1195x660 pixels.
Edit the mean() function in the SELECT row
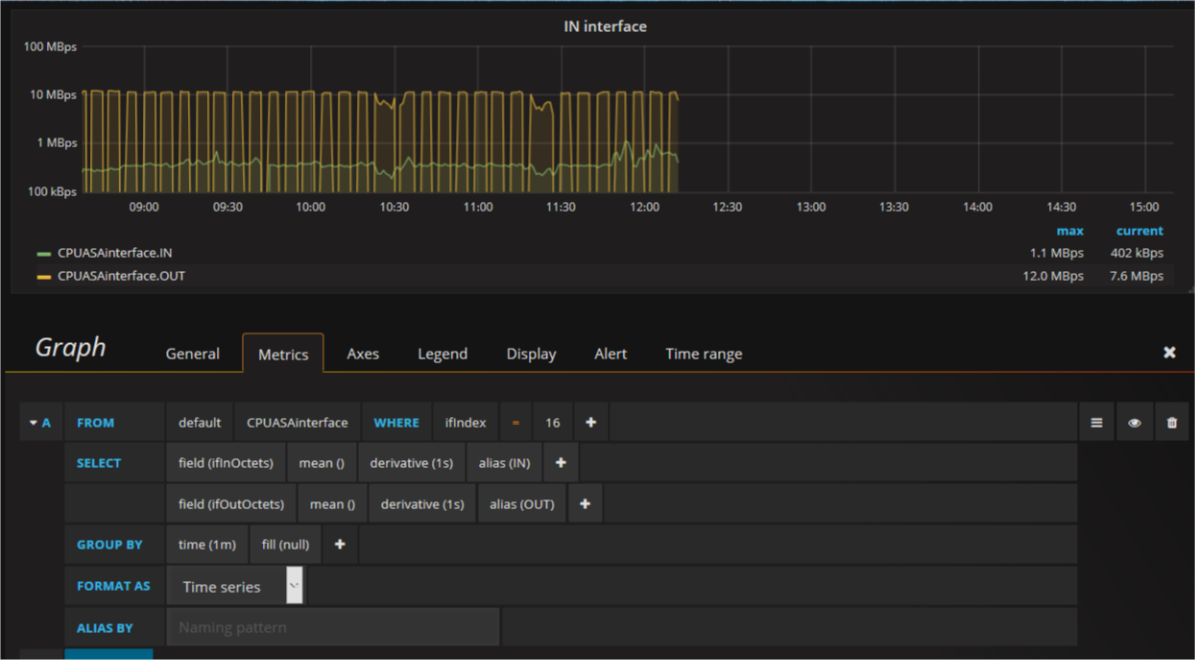321,462
